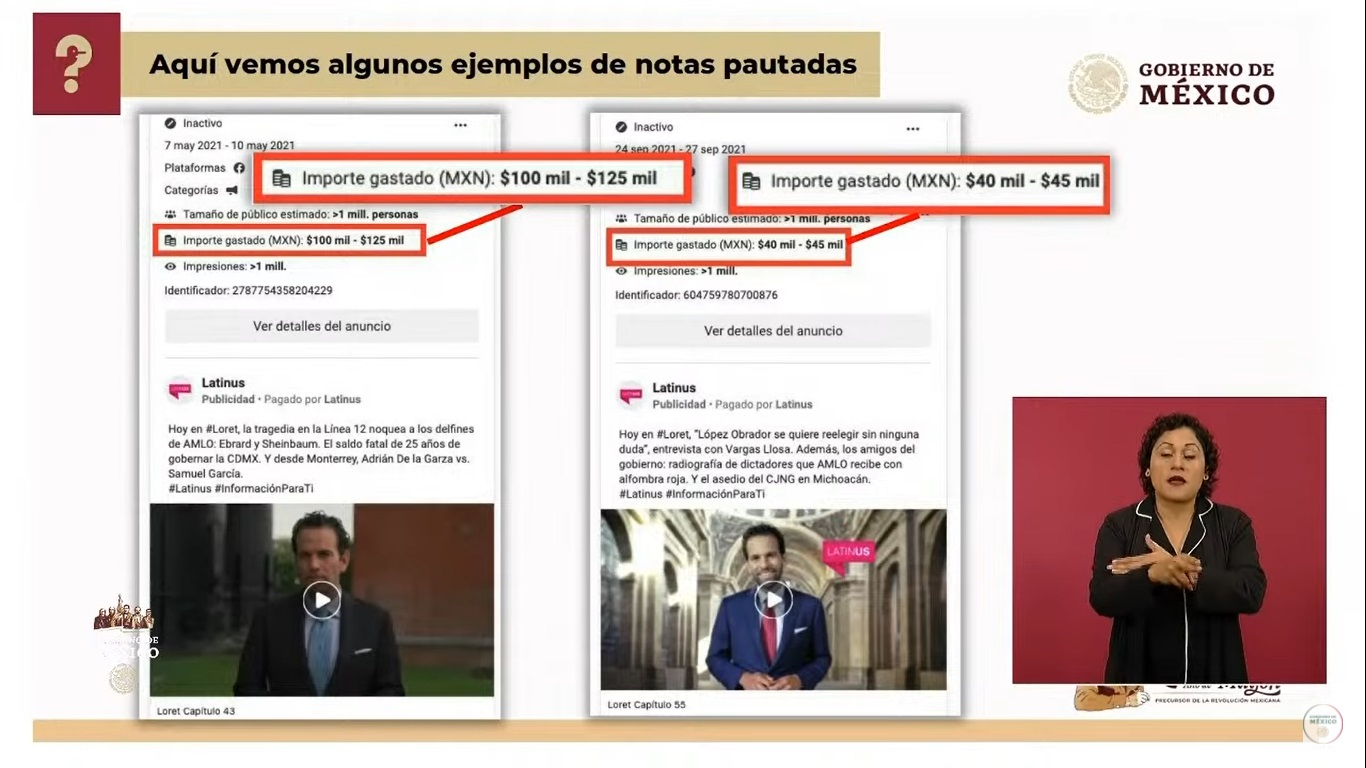
Task: Click the hashtag #Loret in the right post
Action: [675, 435]
